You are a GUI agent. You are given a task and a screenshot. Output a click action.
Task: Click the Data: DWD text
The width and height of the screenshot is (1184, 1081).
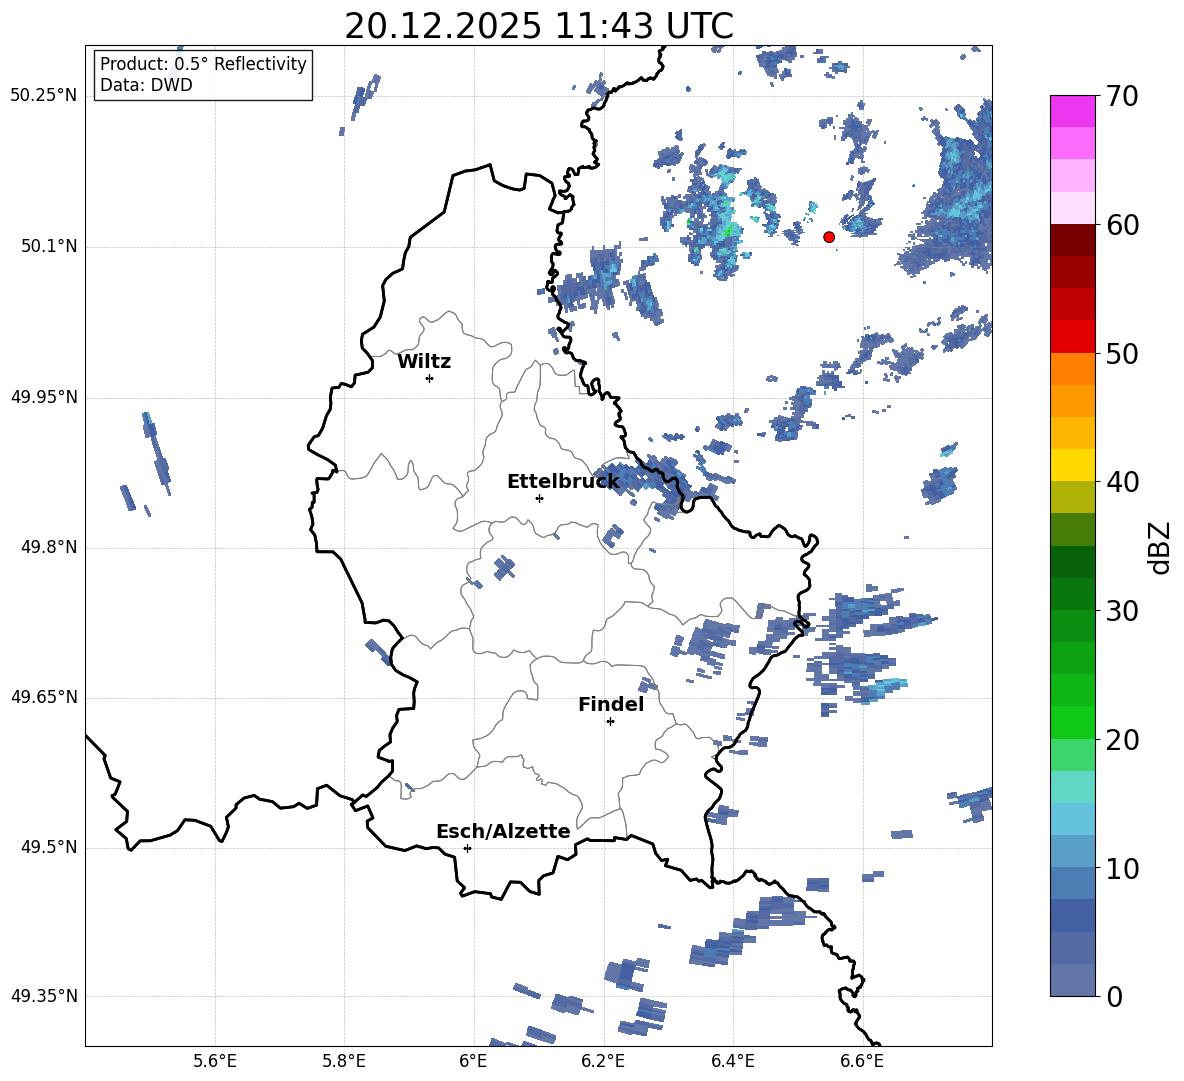[146, 85]
